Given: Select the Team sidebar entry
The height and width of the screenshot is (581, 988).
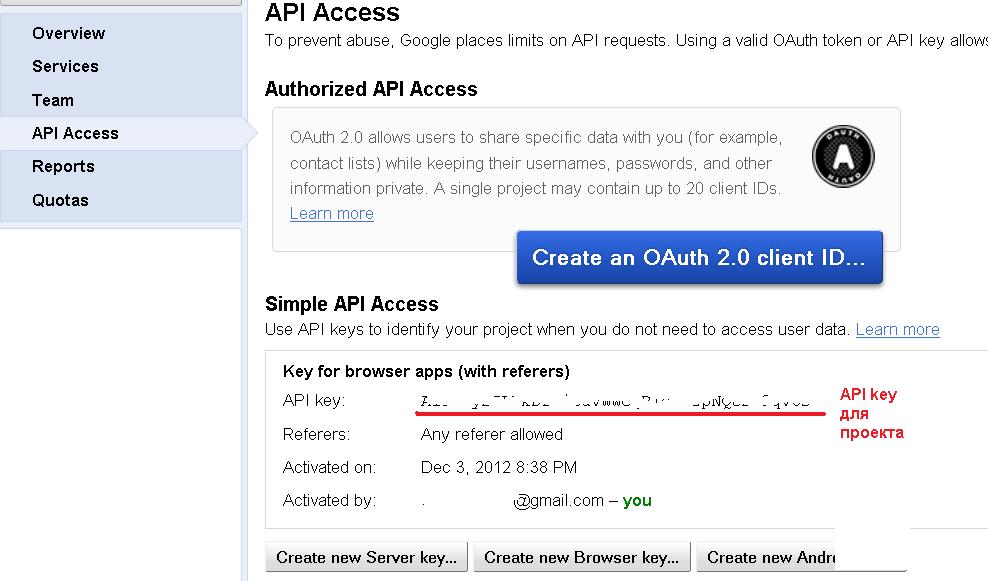Looking at the screenshot, I should click(x=52, y=99).
